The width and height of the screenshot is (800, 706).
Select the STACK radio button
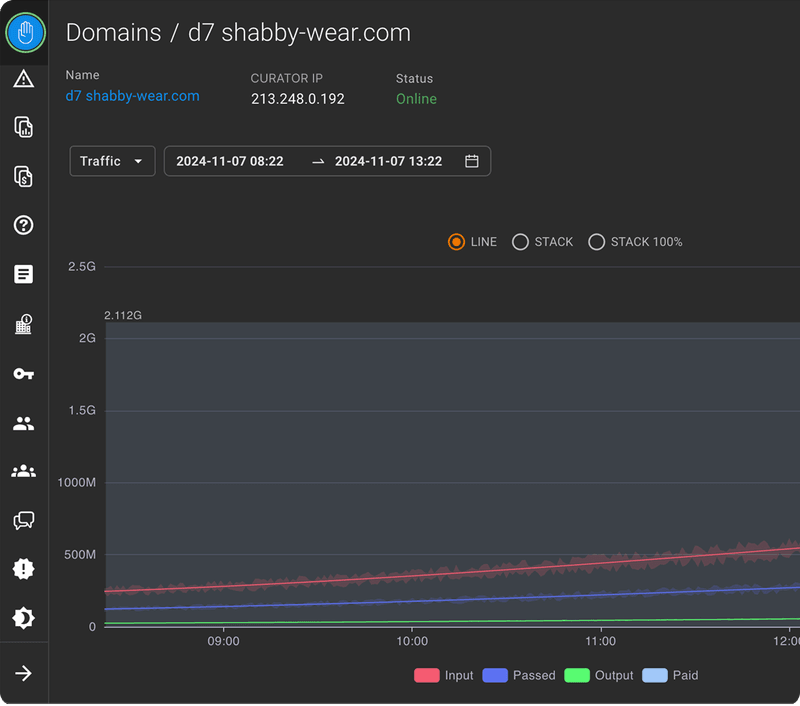(x=520, y=242)
